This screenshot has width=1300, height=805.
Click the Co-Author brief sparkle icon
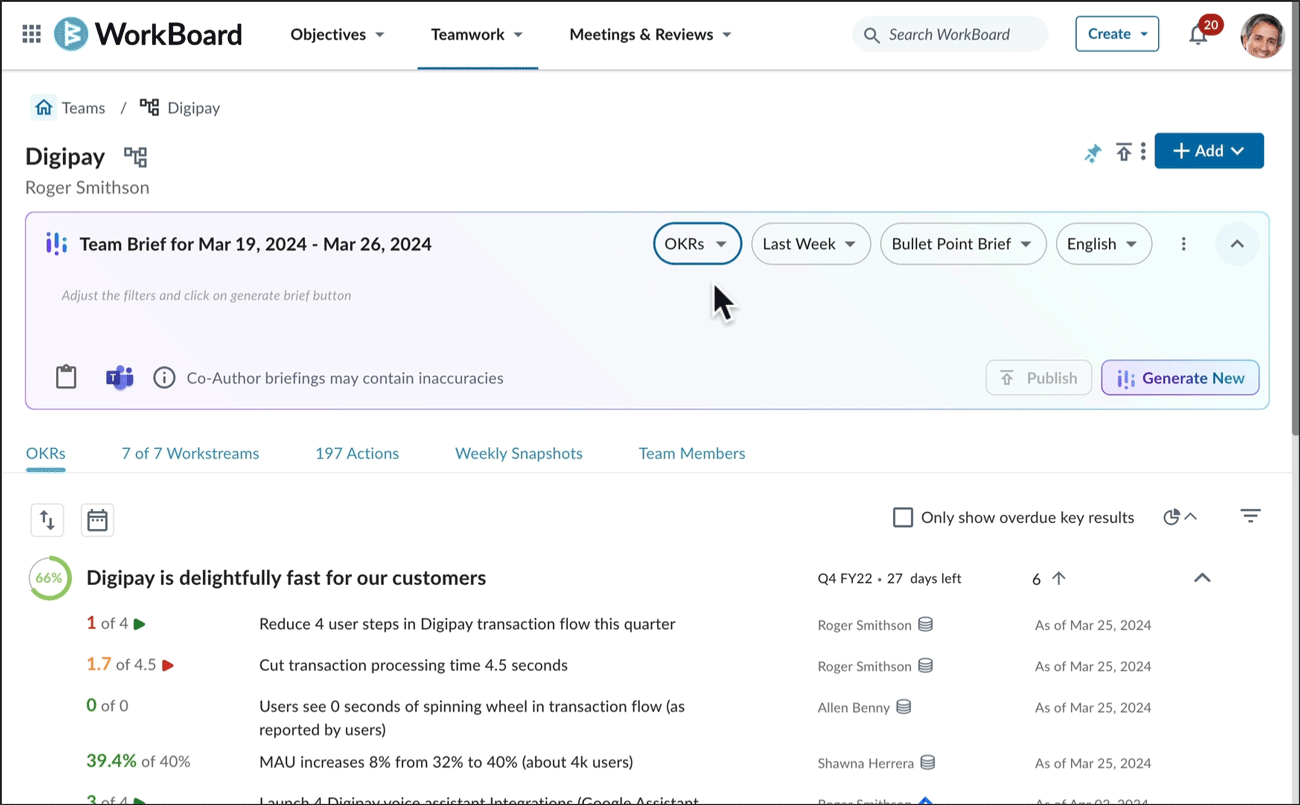coord(57,243)
